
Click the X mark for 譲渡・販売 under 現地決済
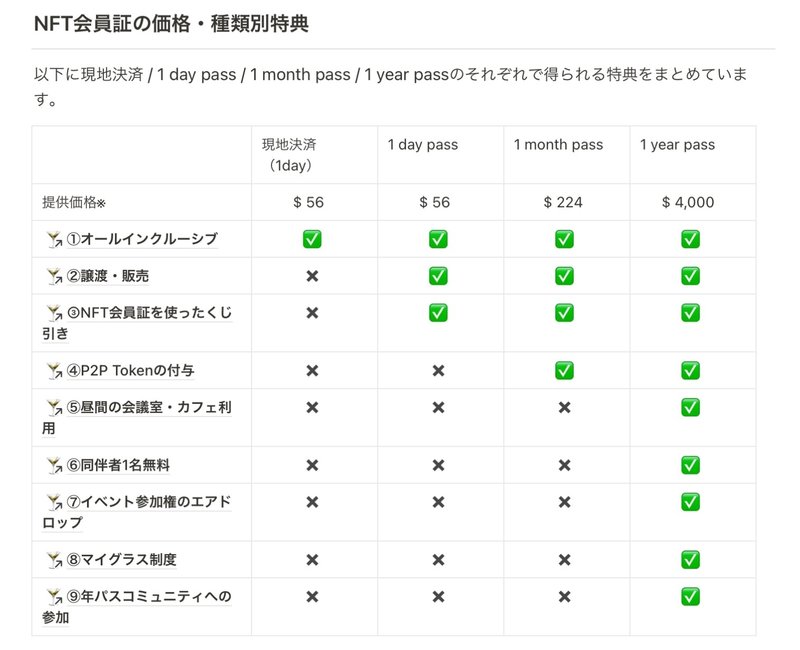click(312, 276)
